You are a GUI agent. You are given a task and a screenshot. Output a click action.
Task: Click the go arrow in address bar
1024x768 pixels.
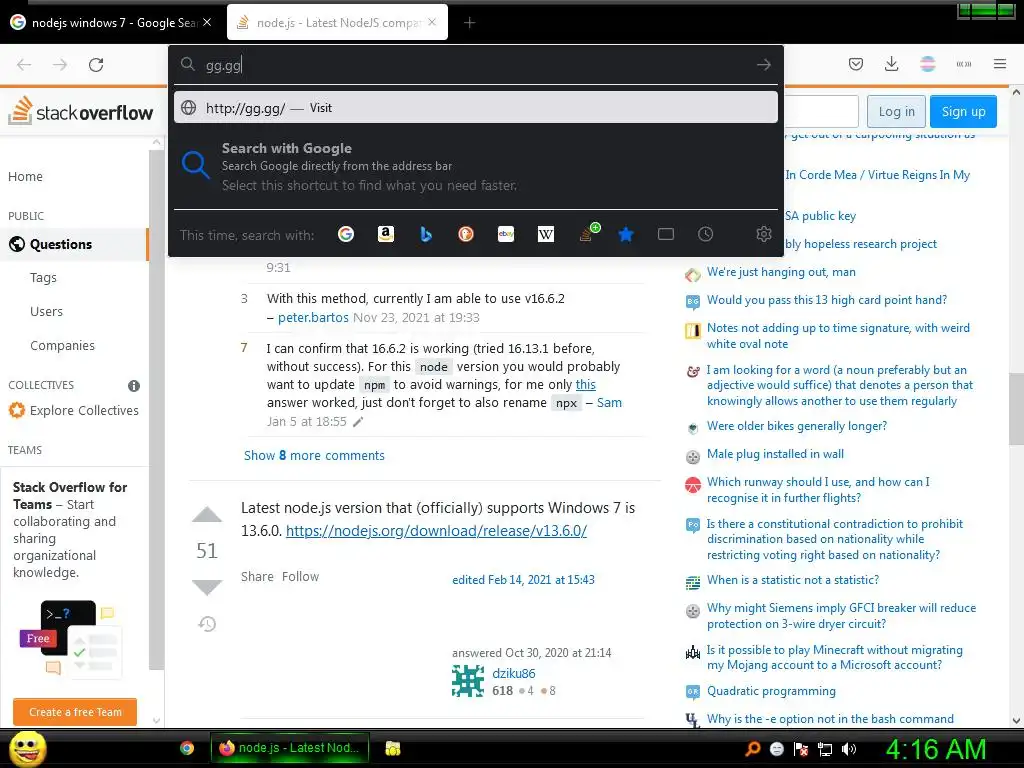pyautogui.click(x=763, y=65)
